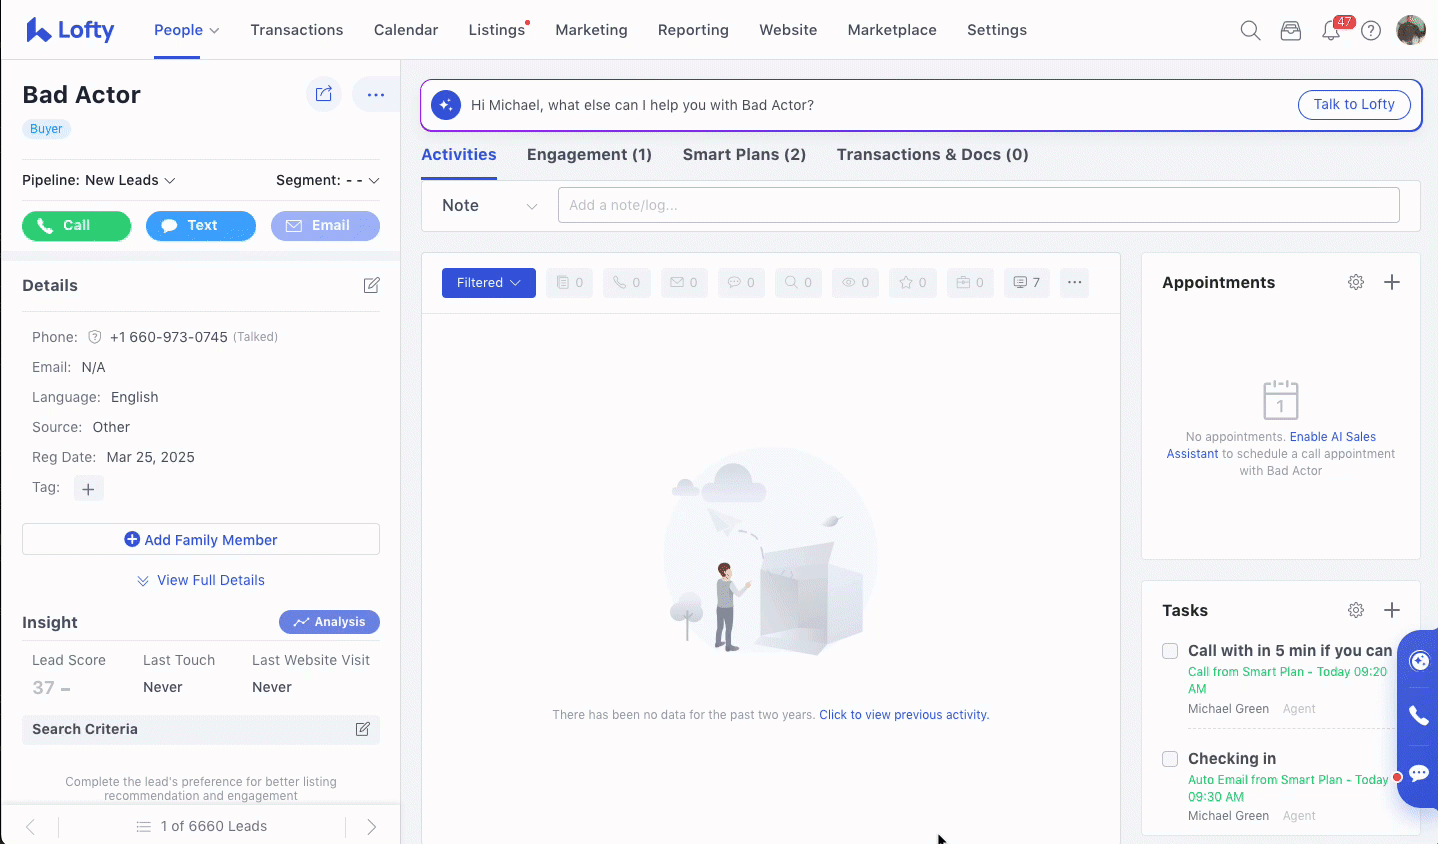Open Tasks settings gear
Viewport: 1438px width, 844px height.
click(x=1356, y=610)
